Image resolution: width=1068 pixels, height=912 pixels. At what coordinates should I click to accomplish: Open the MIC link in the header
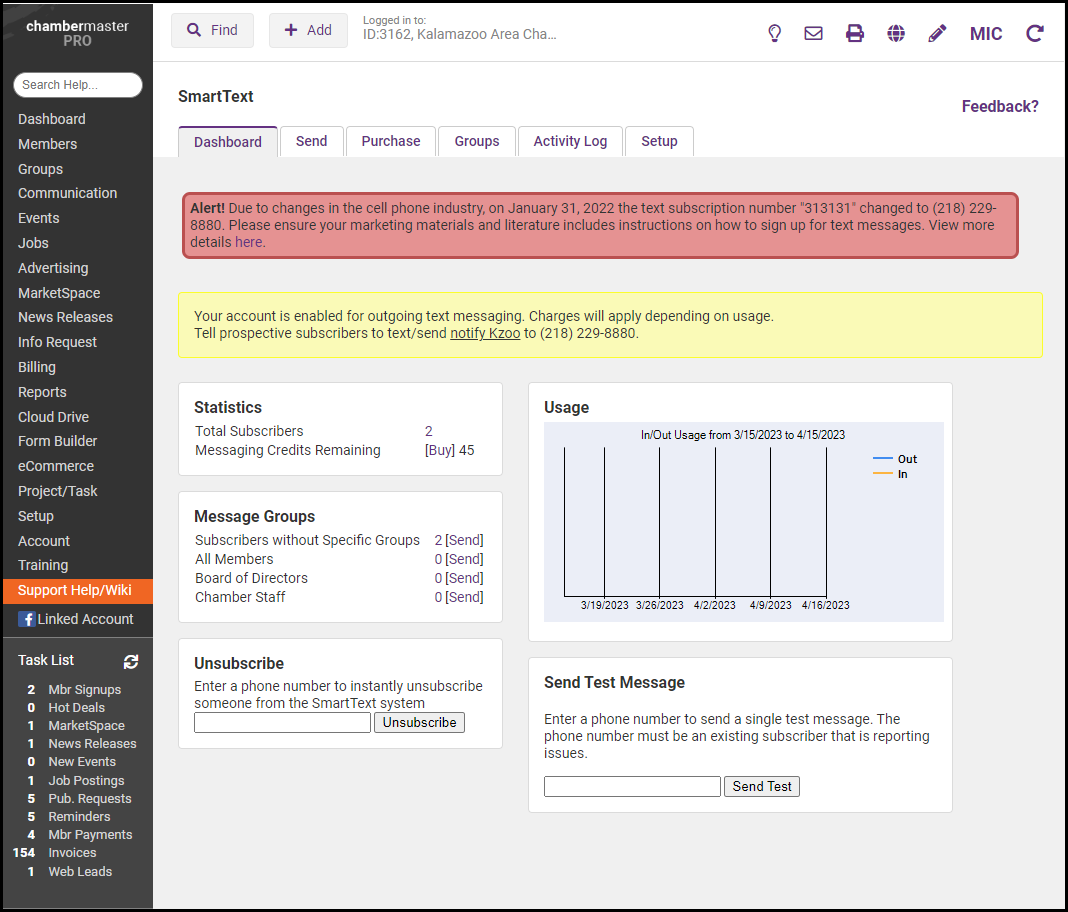pos(986,34)
